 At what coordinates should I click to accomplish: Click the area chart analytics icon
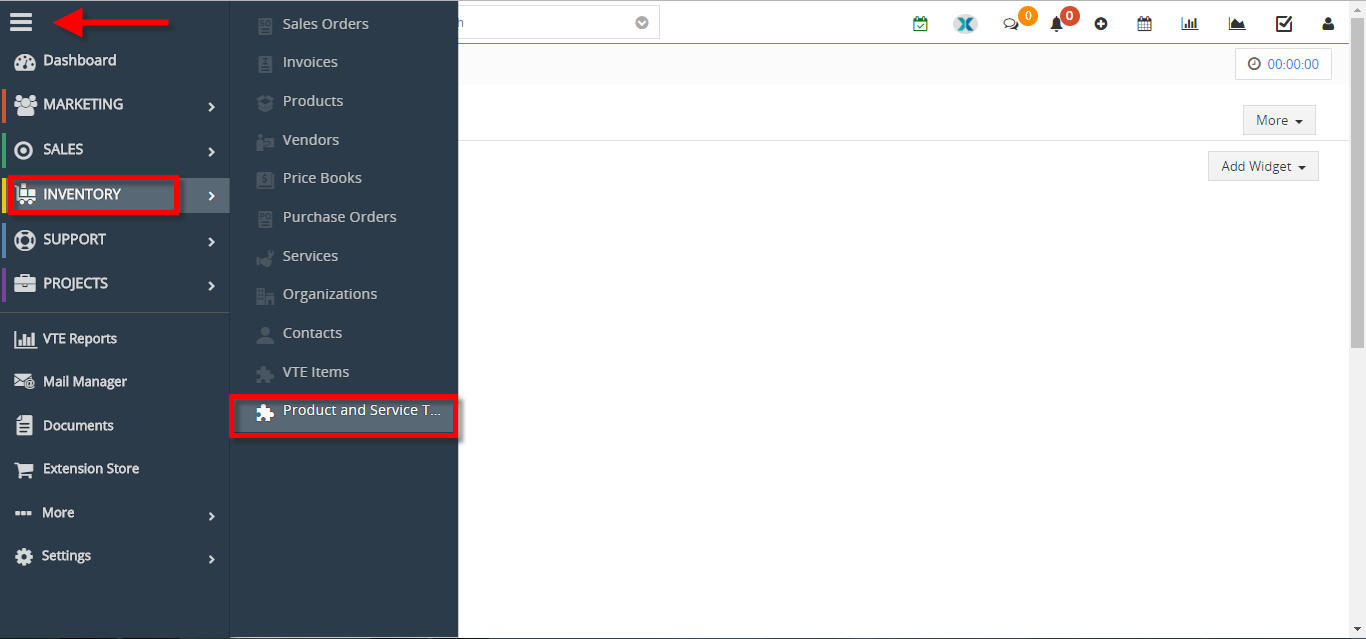tap(1237, 23)
